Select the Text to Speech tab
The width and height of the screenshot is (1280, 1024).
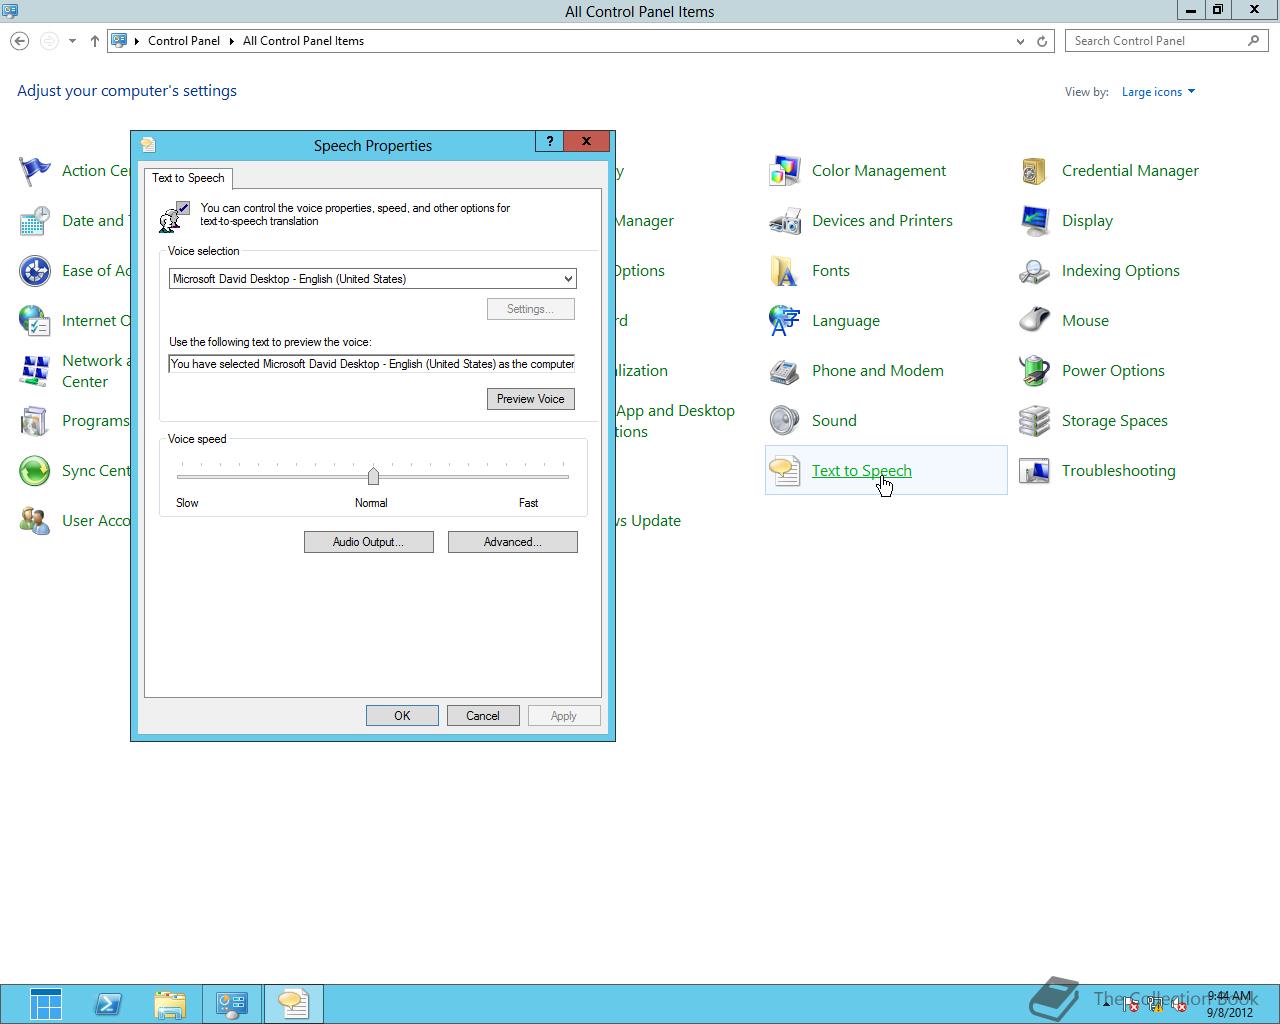[x=188, y=178]
